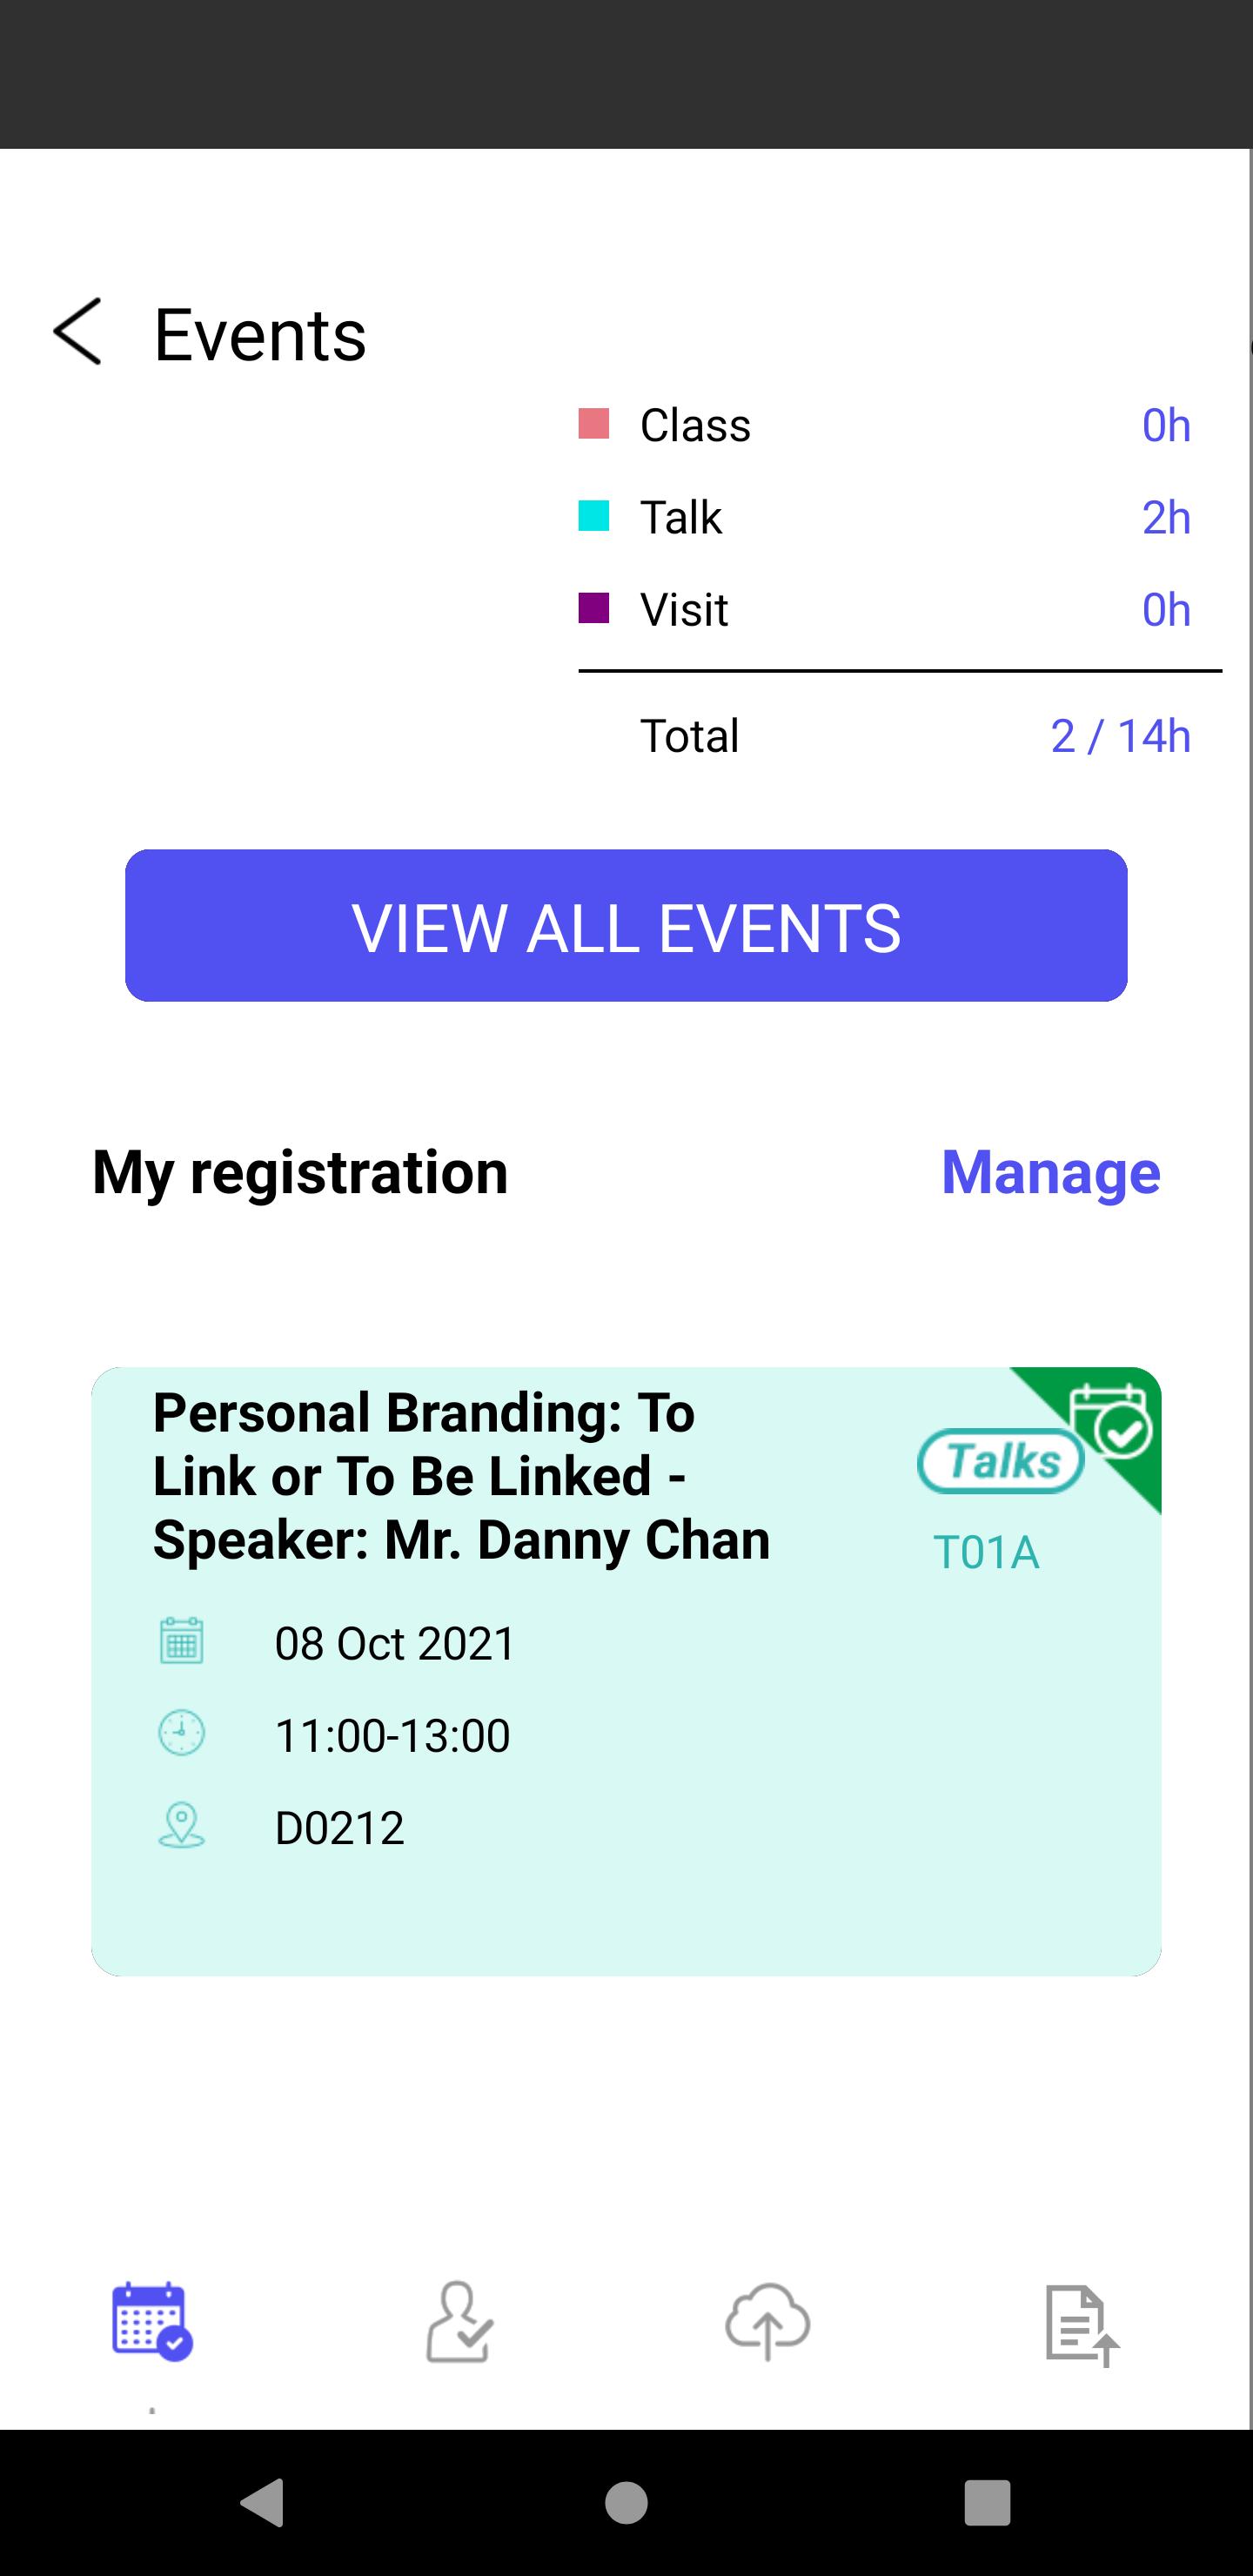Open the events calendar tab icon

(x=152, y=2321)
